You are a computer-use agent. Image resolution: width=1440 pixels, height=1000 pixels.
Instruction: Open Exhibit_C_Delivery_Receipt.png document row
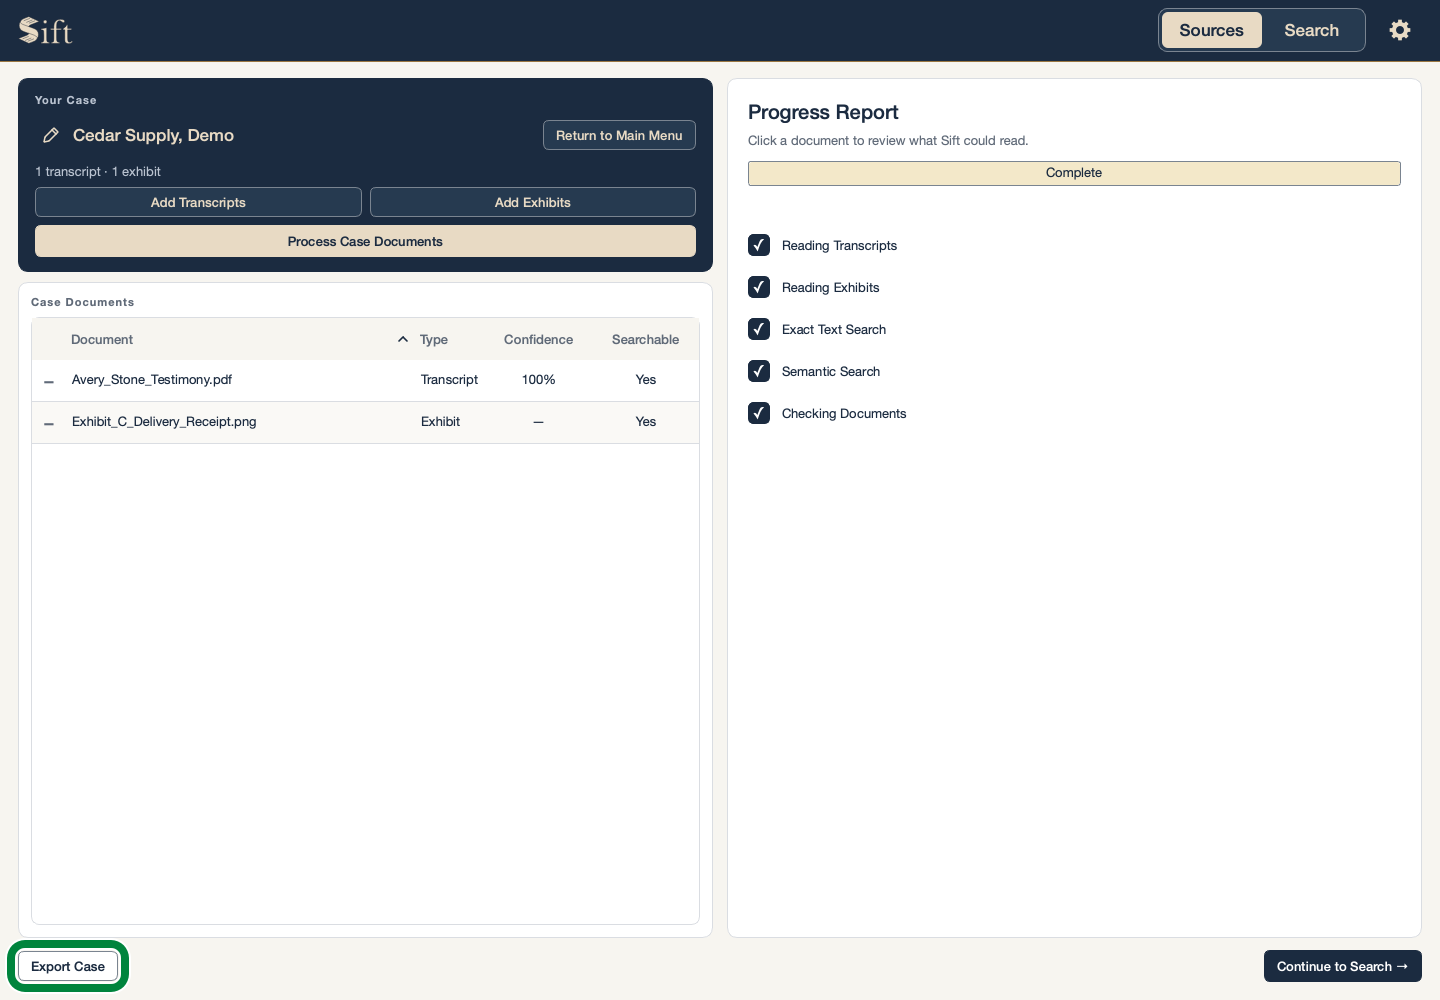[365, 422]
